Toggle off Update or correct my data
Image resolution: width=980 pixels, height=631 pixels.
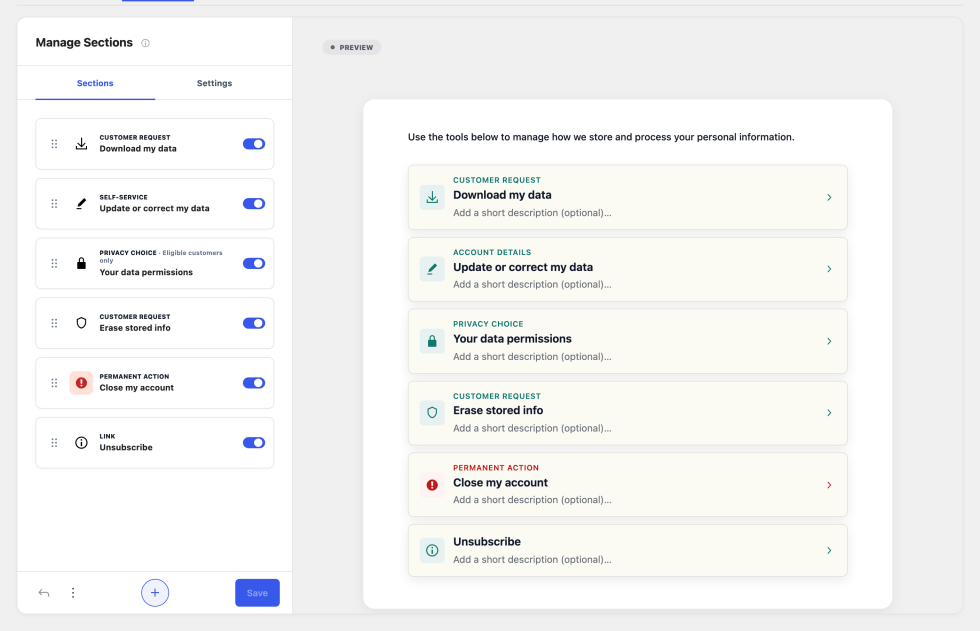pos(254,204)
